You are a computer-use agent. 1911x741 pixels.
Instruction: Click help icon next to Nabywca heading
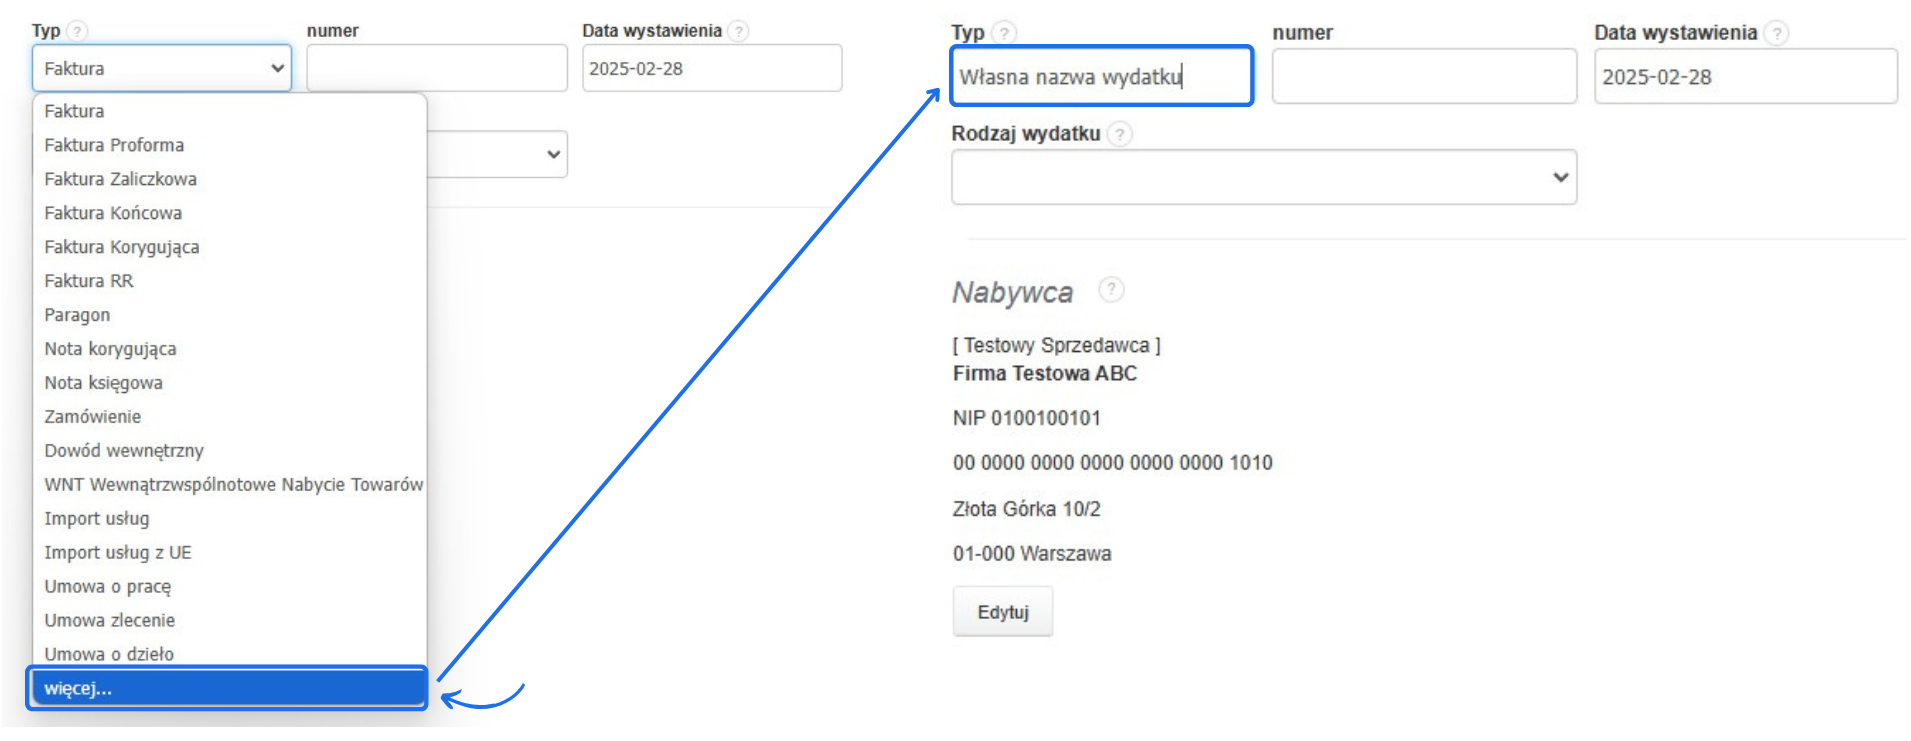(x=1111, y=290)
